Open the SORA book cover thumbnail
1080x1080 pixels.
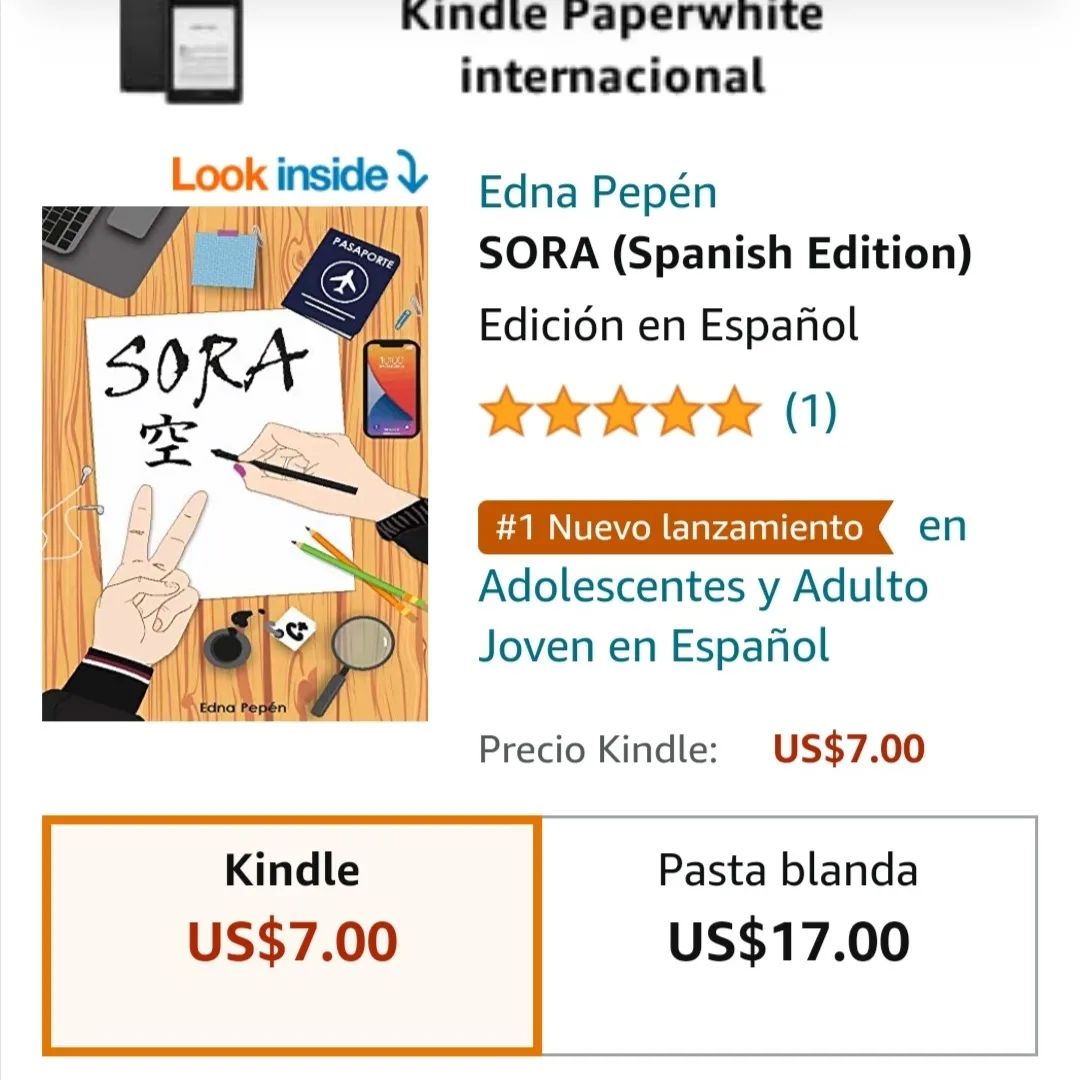point(235,464)
